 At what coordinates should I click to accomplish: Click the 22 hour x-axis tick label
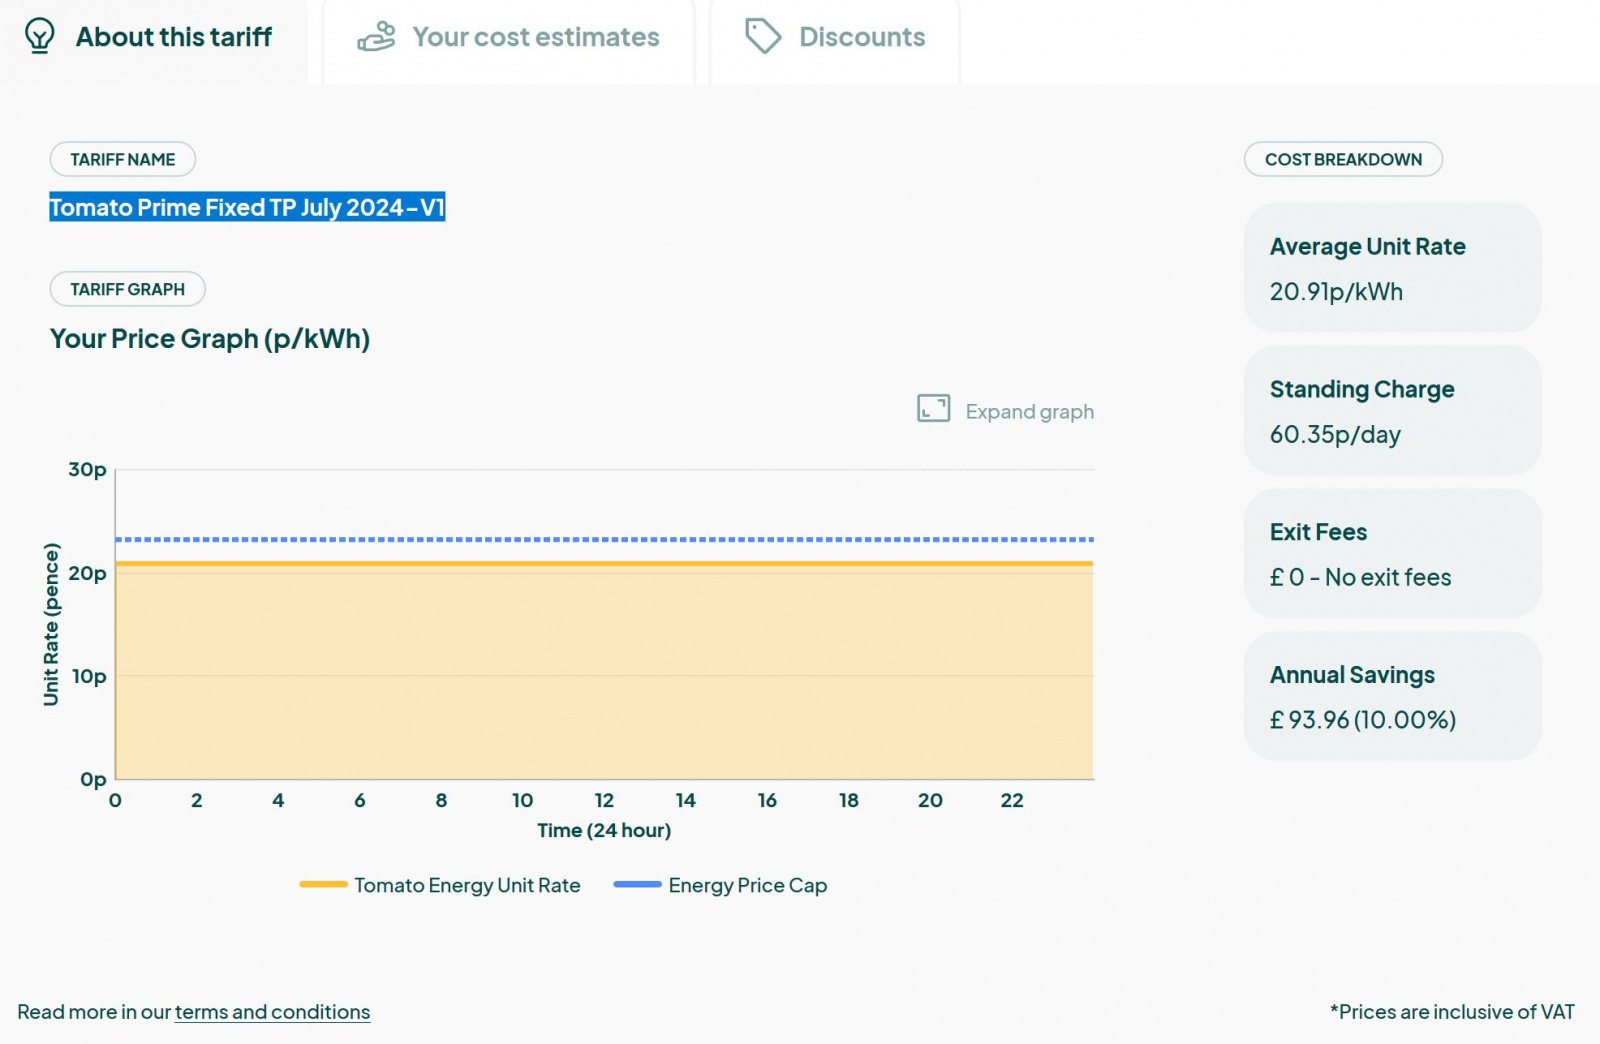1012,800
